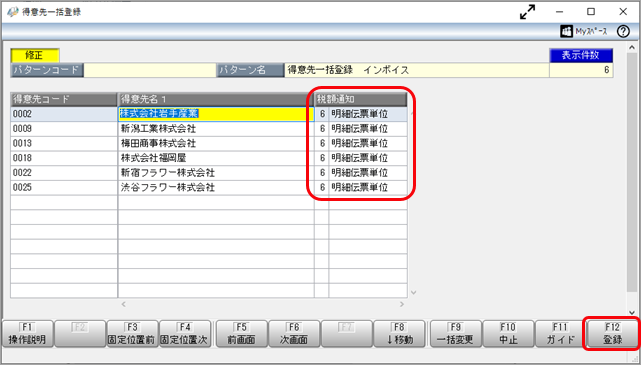Click 明細伝票単位 for 株式会社福岡屋
The image size is (641, 365).
click(368, 158)
